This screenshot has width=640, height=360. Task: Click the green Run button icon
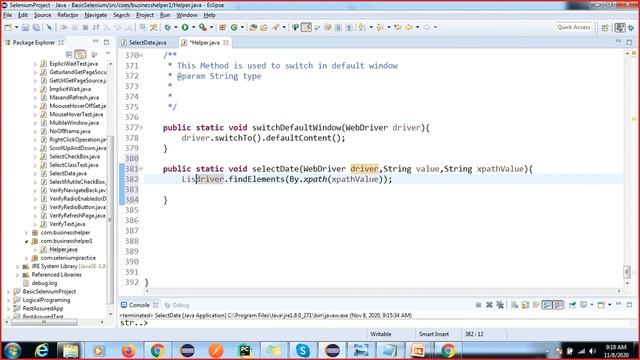click(x=185, y=27)
